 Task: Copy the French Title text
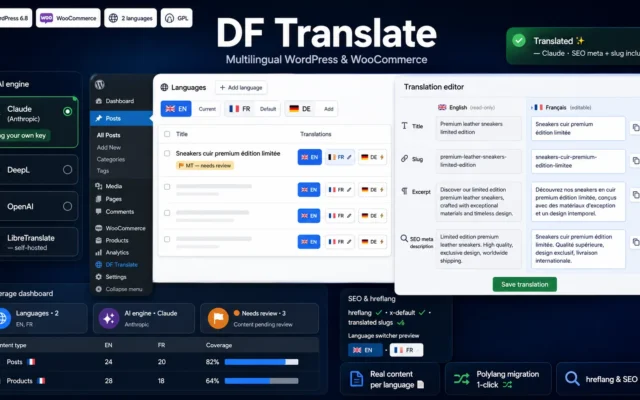(636, 128)
